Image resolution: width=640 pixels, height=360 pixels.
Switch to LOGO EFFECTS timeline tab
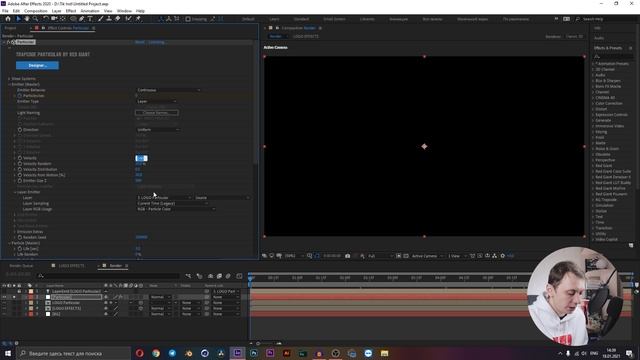(x=71, y=266)
